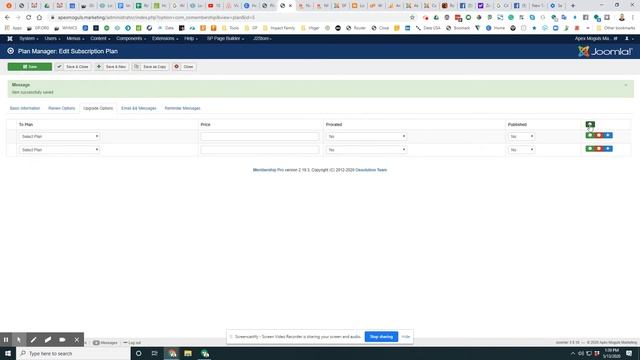640x360 pixels.
Task: Open the System menu
Action: [29, 38]
